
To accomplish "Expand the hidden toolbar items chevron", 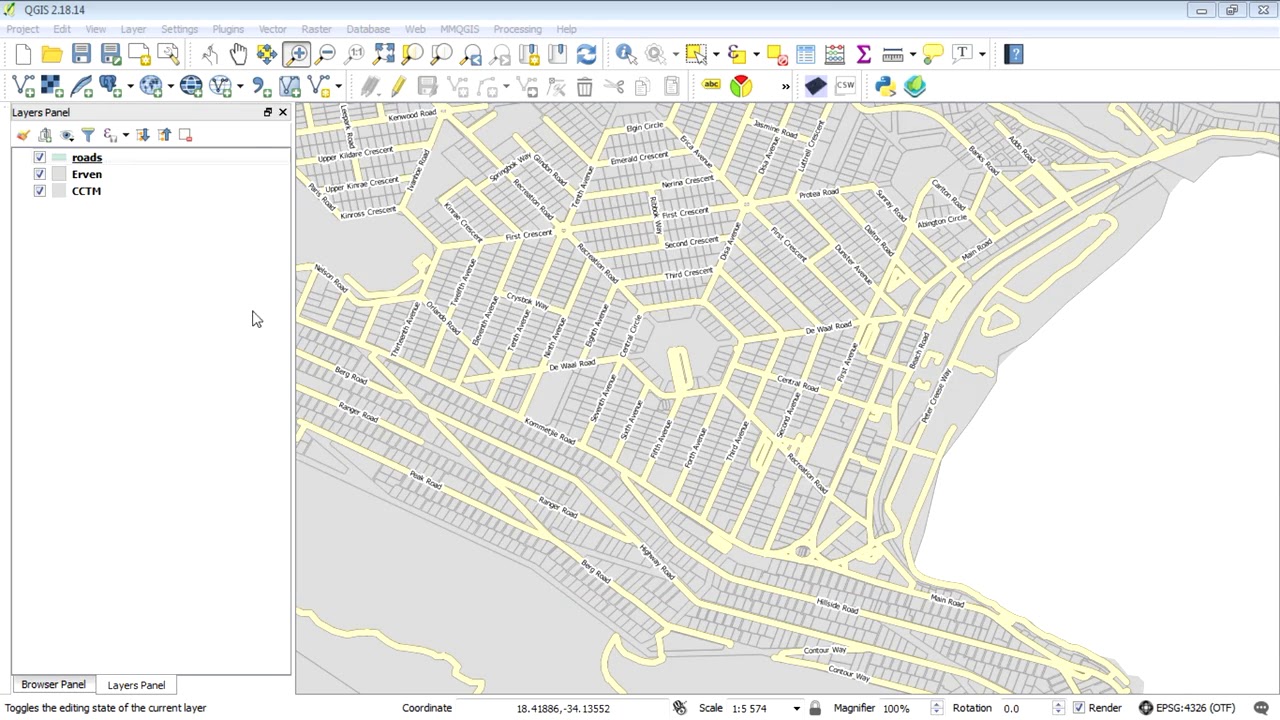I will coord(785,87).
